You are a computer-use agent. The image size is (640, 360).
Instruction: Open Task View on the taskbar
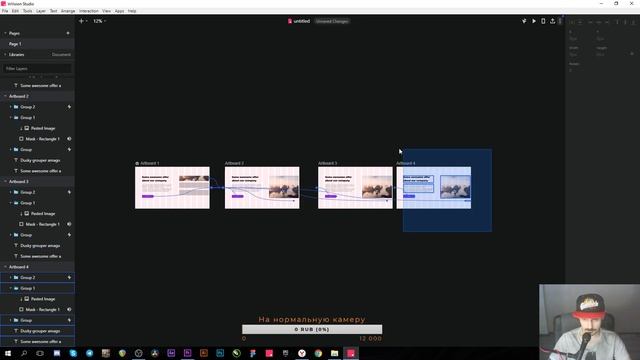click(x=40, y=353)
